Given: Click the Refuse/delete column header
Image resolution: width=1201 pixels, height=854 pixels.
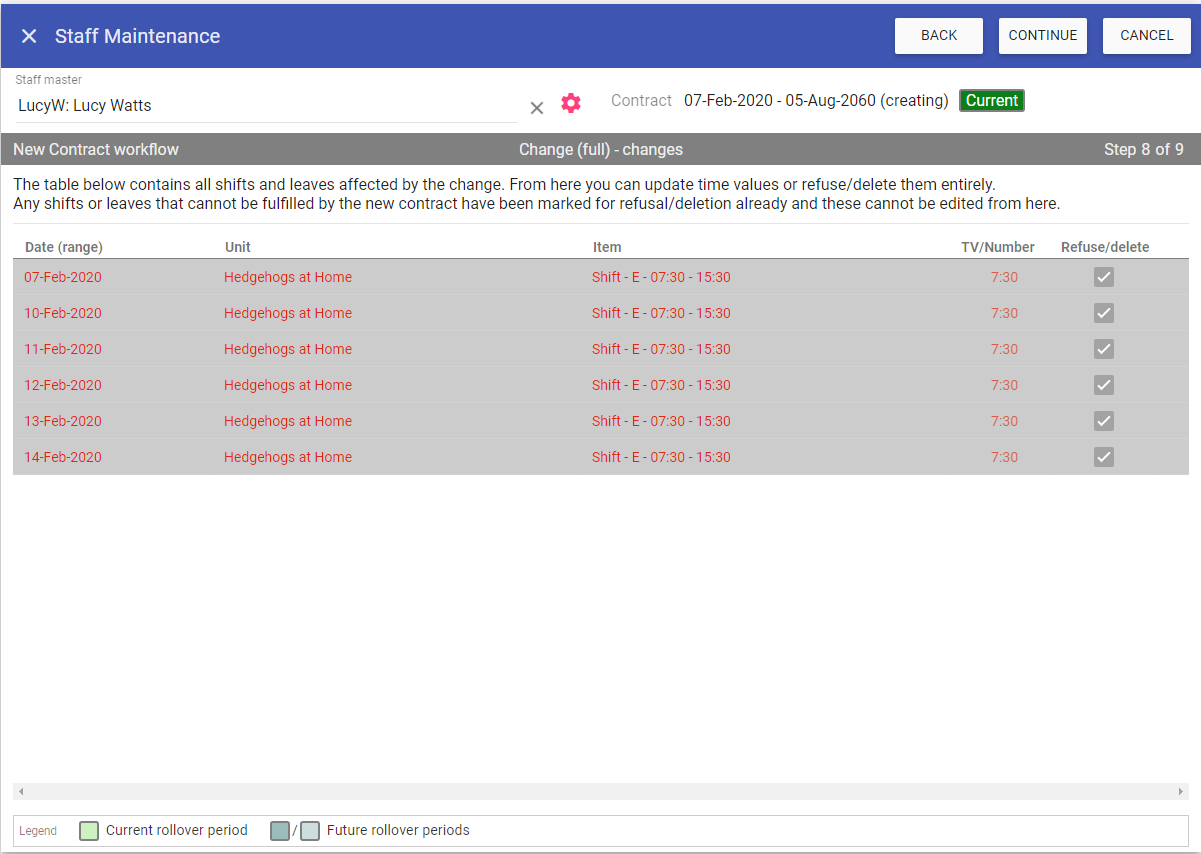Looking at the screenshot, I should pos(1105,247).
